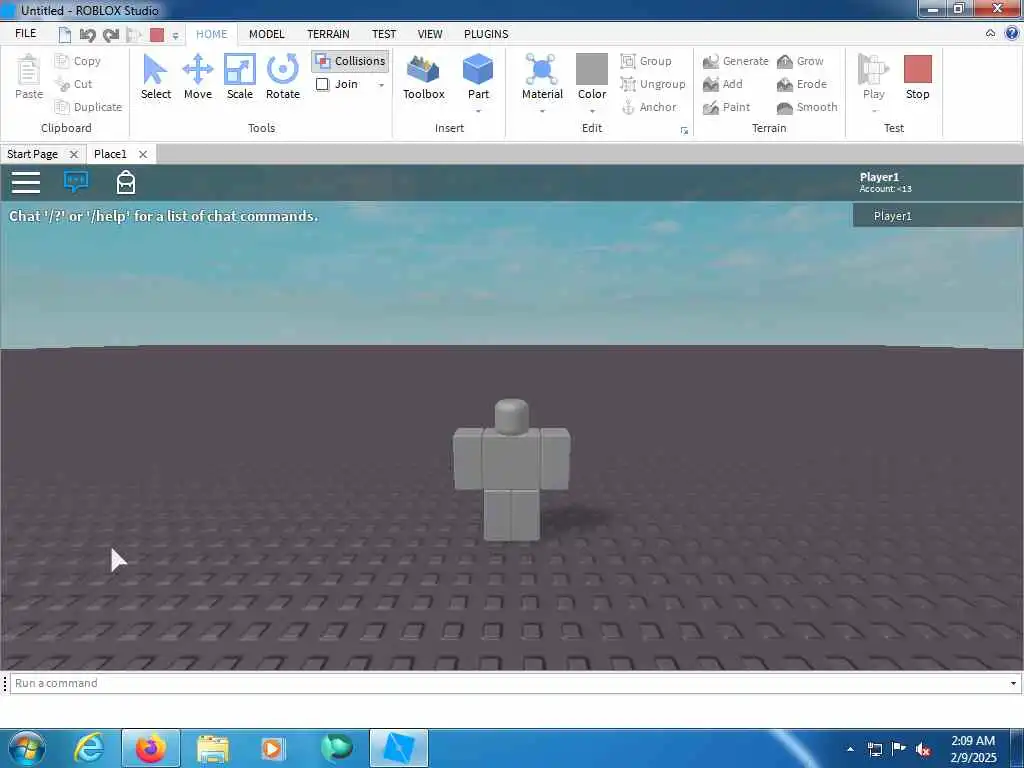Expand the Part dropdown arrow
The height and width of the screenshot is (768, 1024).
click(478, 111)
